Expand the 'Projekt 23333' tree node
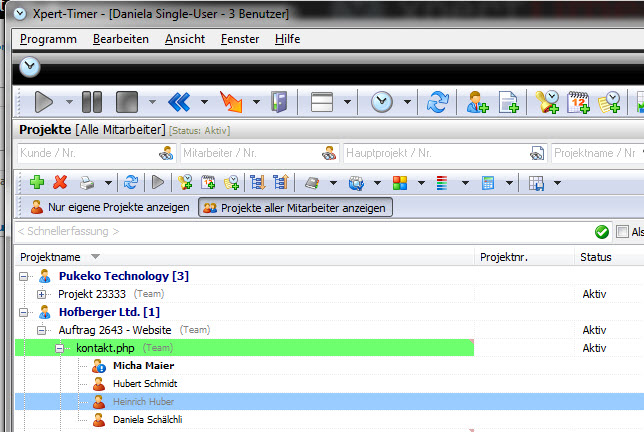Viewport: 644px width, 432px height. click(x=41, y=294)
